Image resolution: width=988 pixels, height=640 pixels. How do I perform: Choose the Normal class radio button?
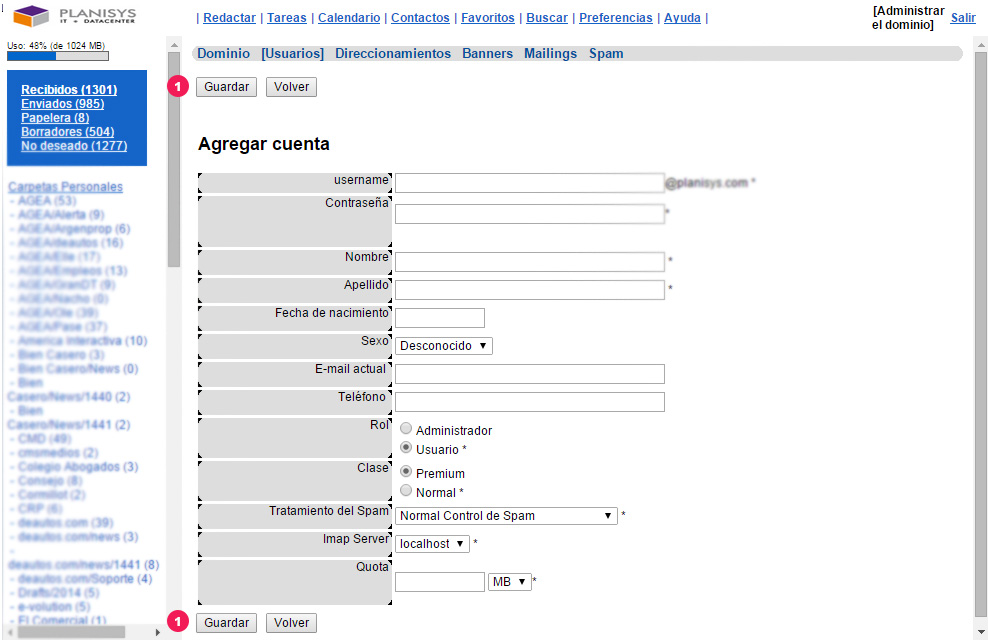(406, 490)
